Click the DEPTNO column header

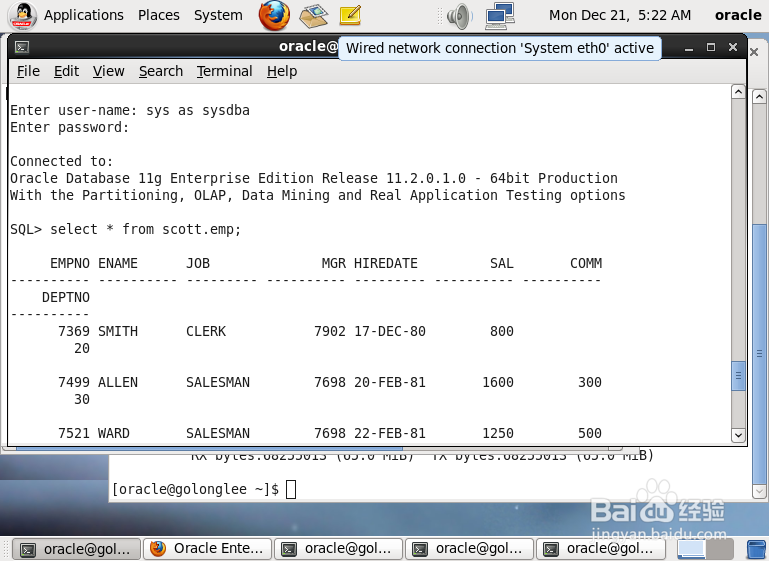(x=66, y=297)
